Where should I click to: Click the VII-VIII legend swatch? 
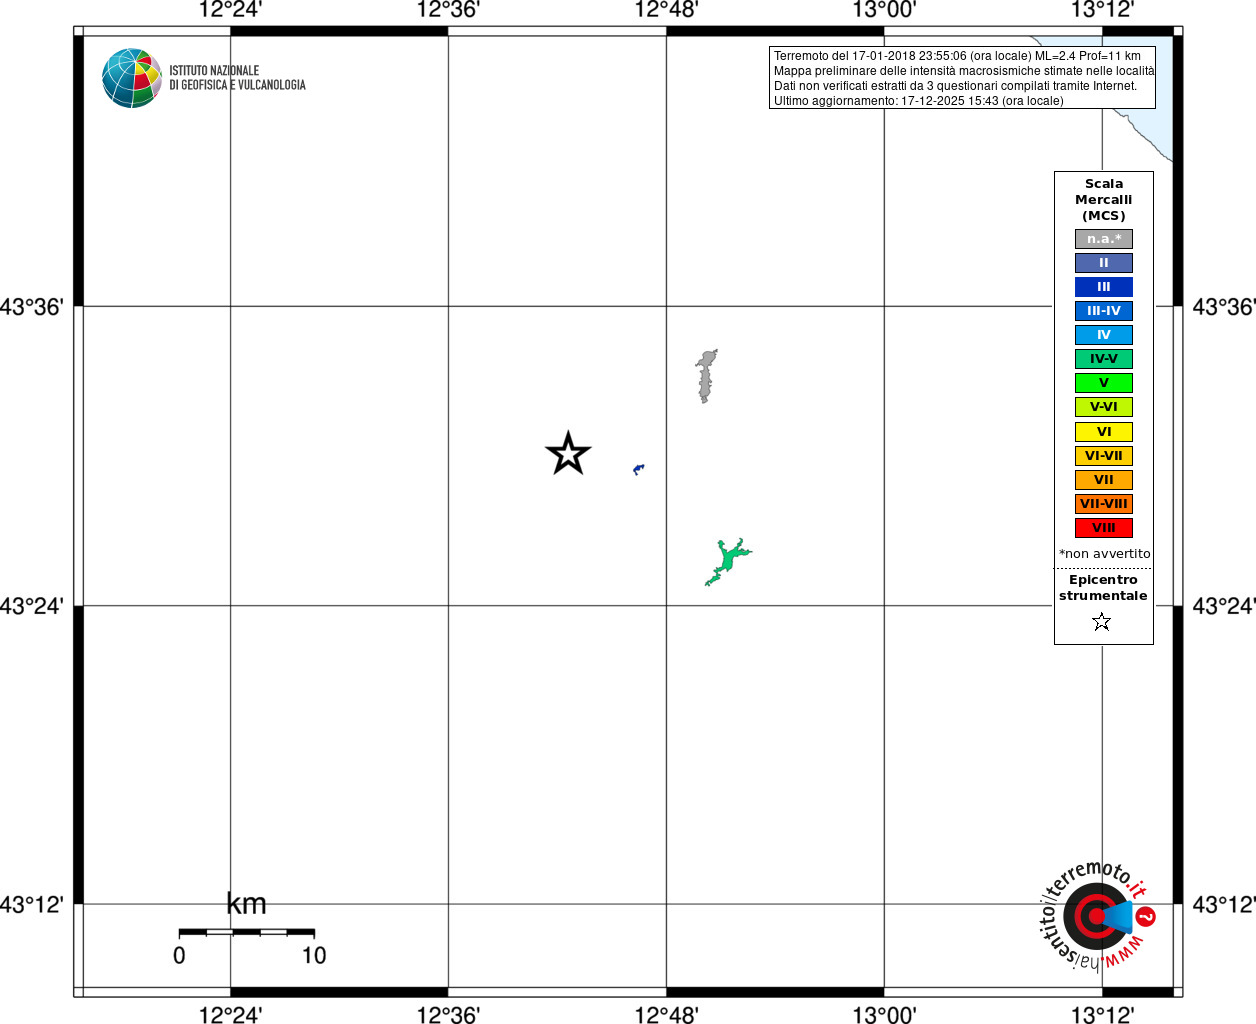tap(1104, 504)
